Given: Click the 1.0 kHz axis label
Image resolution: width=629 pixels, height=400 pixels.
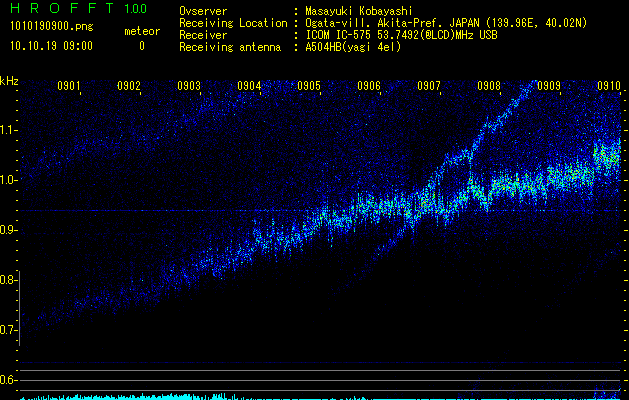Looking at the screenshot, I should tap(8, 180).
